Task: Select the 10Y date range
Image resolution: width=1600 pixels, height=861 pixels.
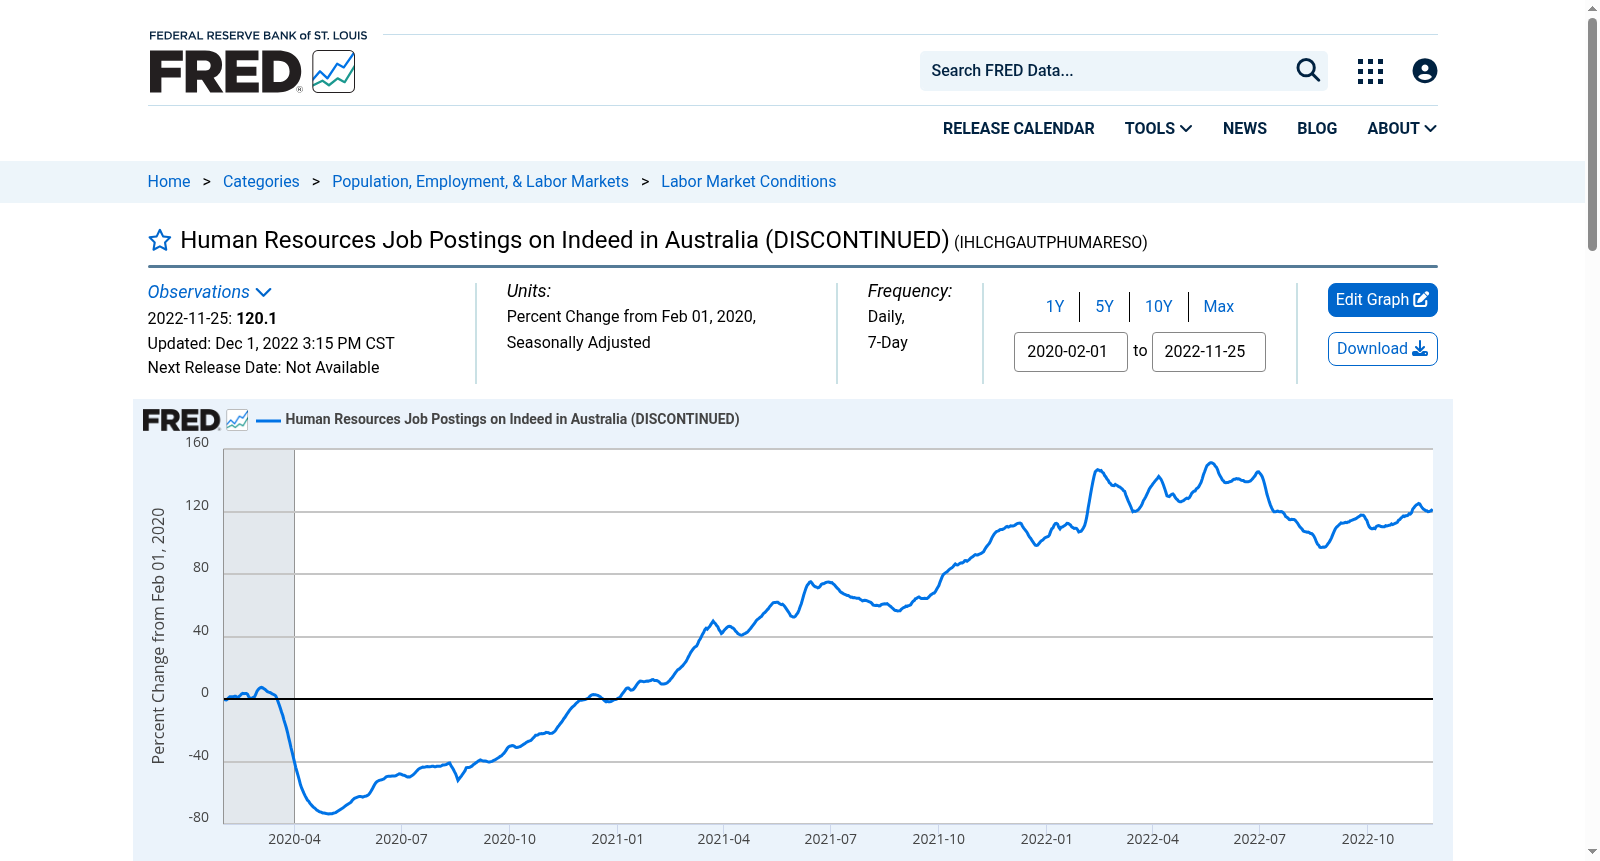Action: point(1158,307)
